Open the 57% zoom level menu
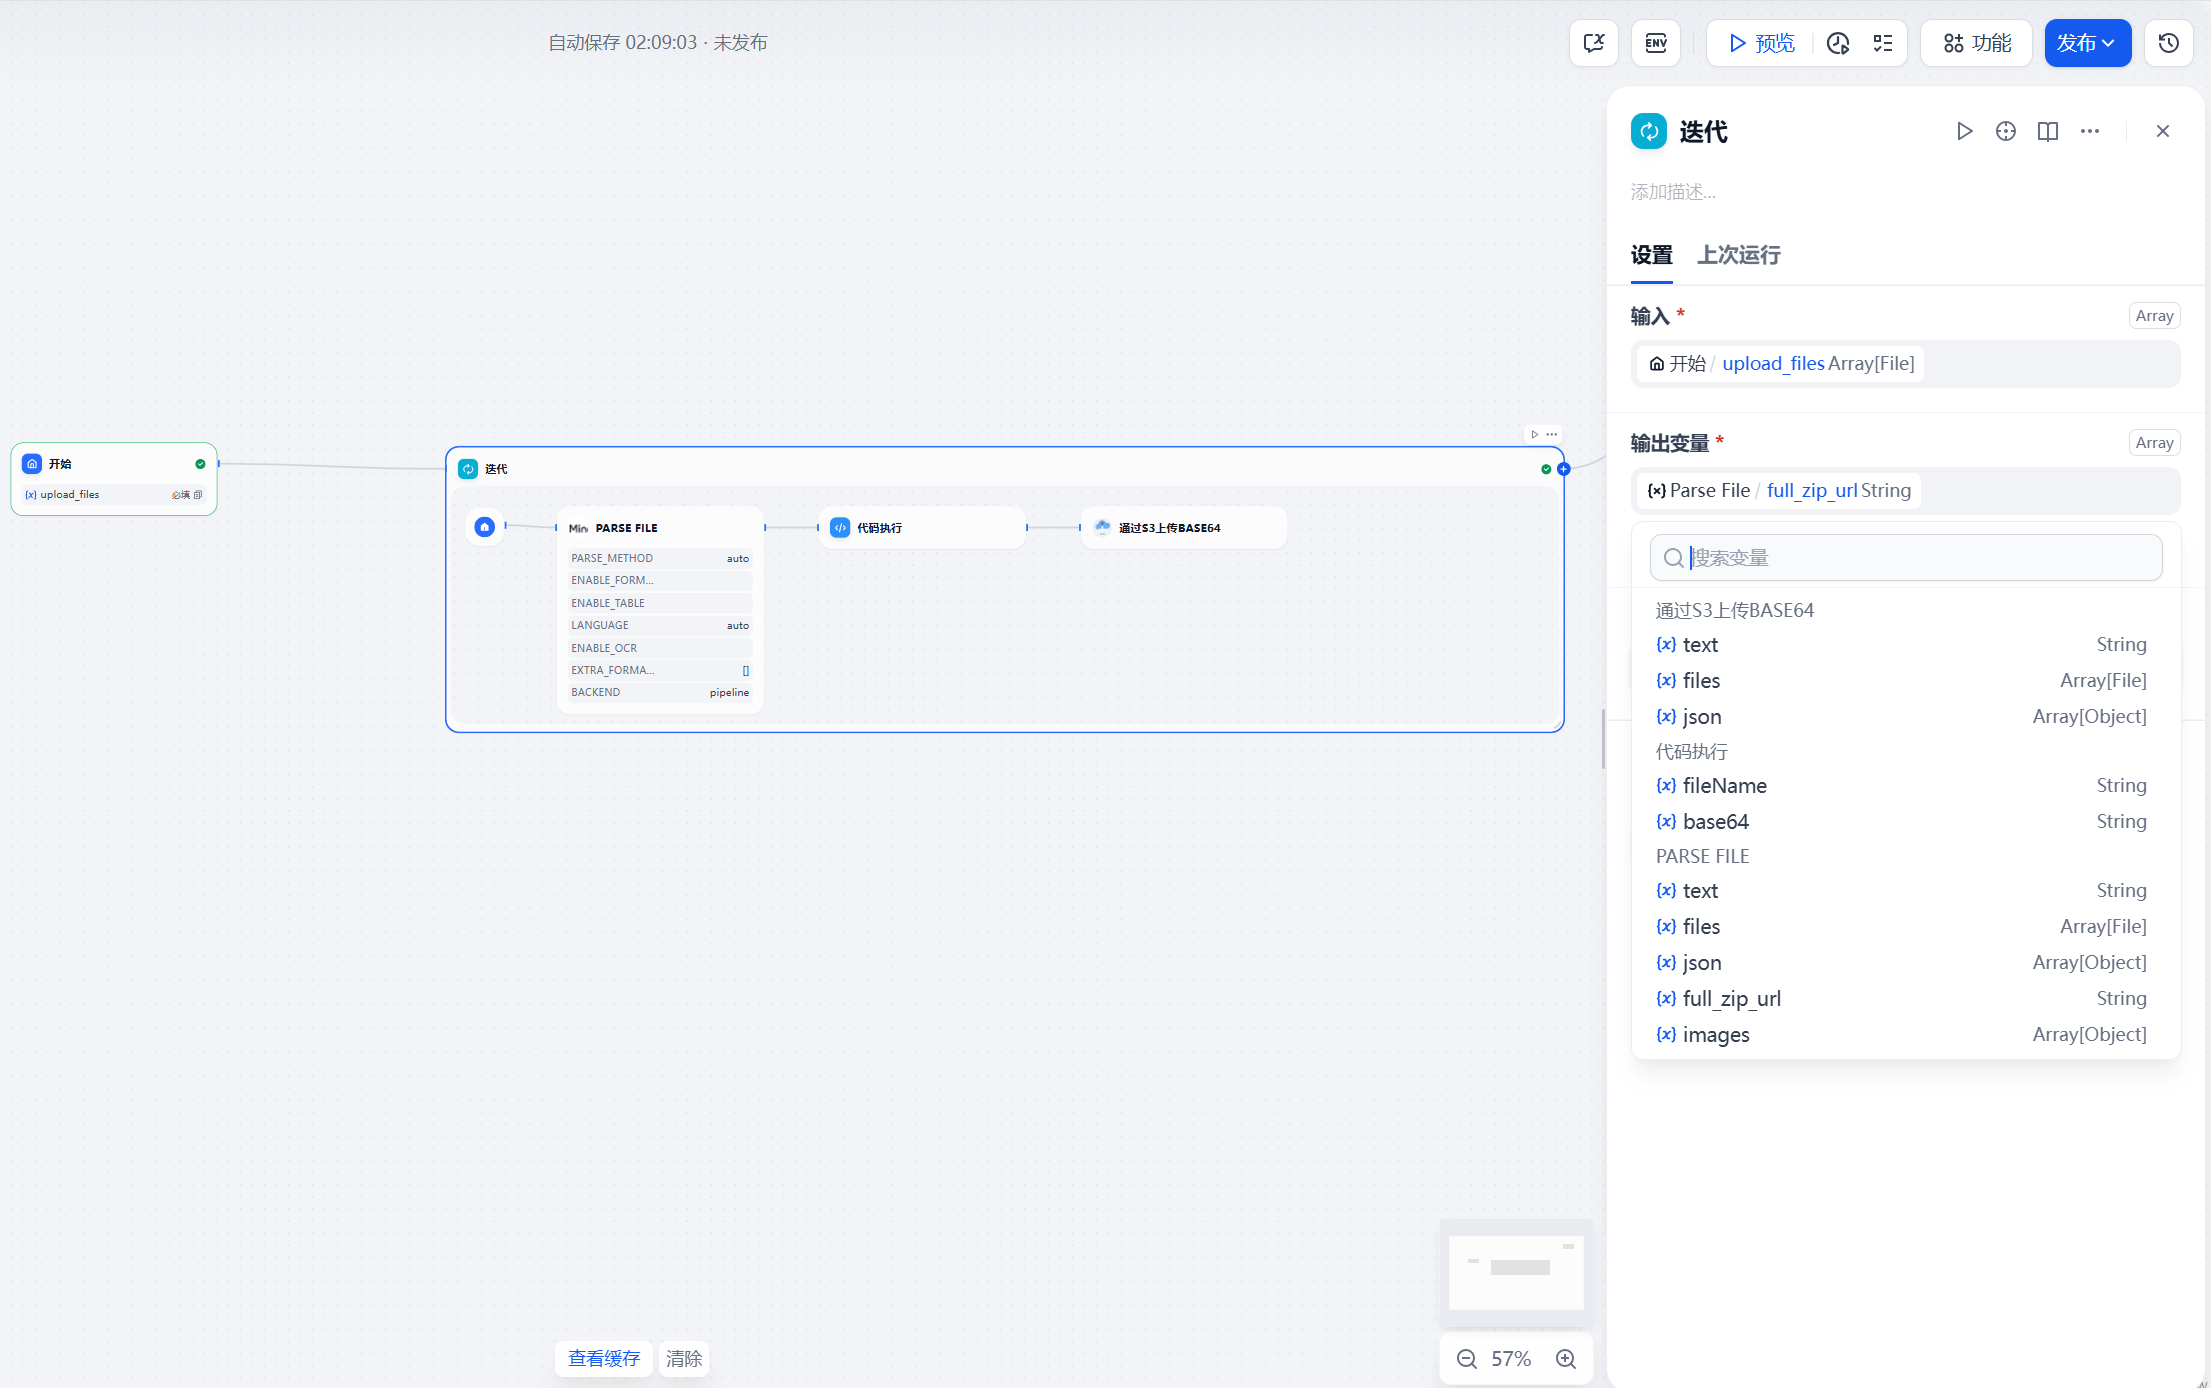 coord(1511,1358)
